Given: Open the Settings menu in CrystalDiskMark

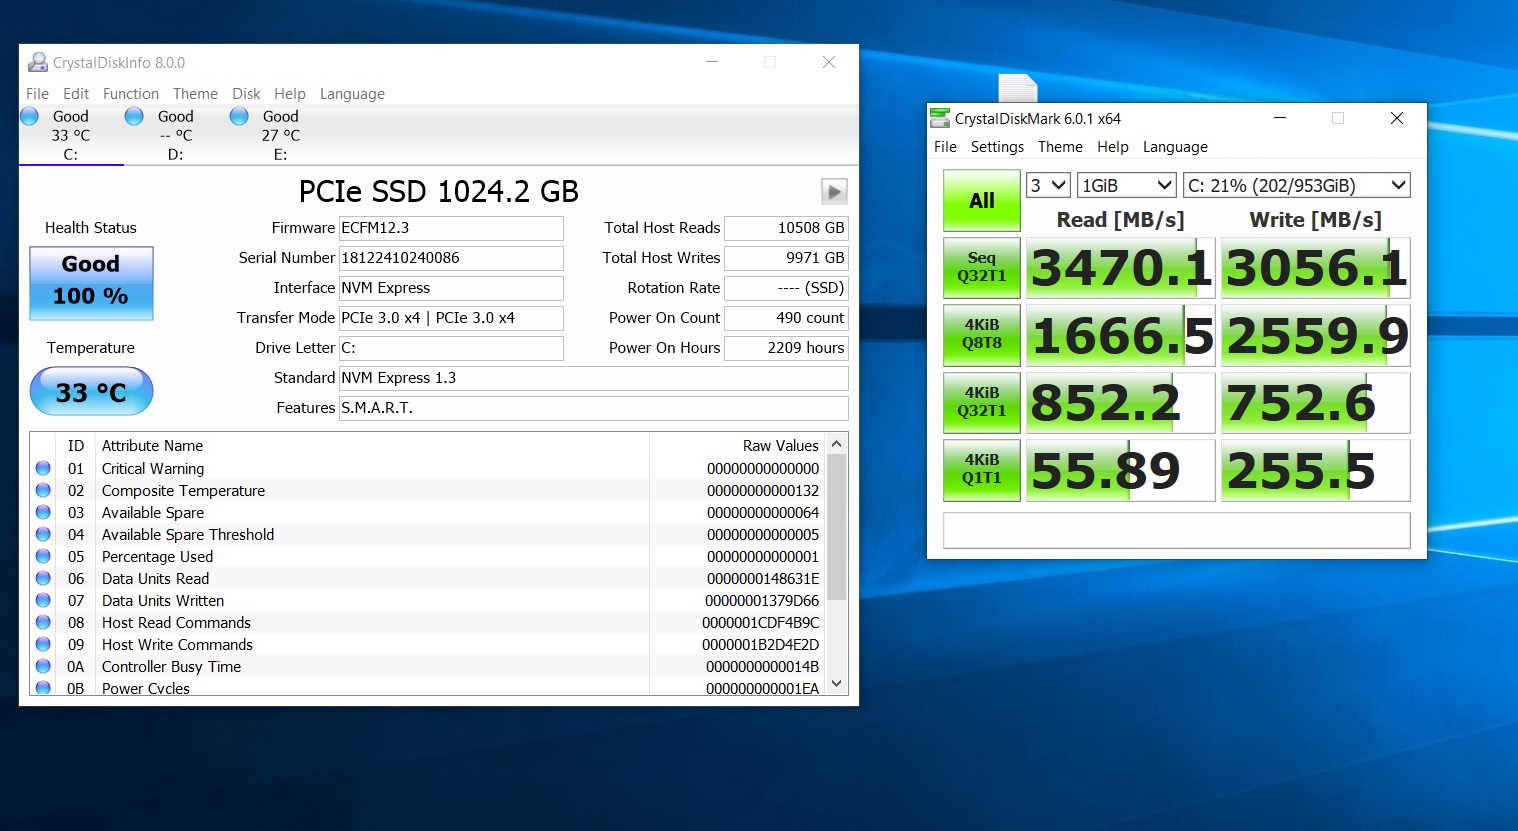Looking at the screenshot, I should pos(997,147).
